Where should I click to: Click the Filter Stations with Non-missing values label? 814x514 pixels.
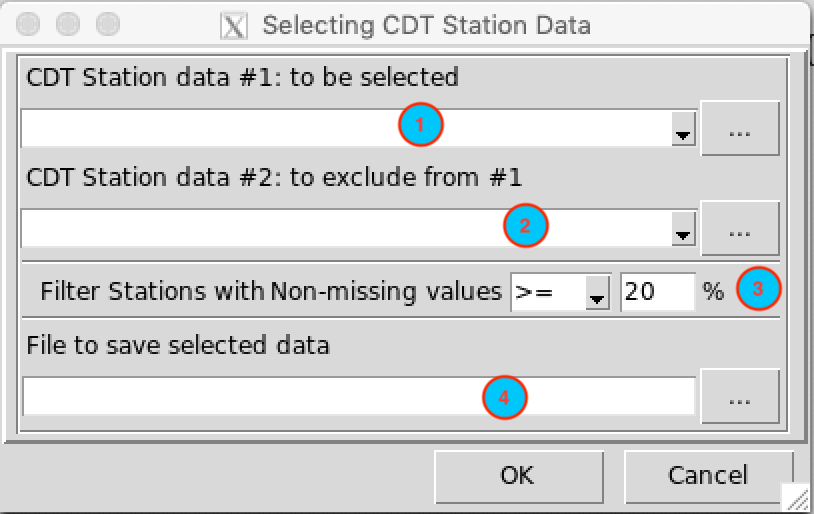pos(271,292)
